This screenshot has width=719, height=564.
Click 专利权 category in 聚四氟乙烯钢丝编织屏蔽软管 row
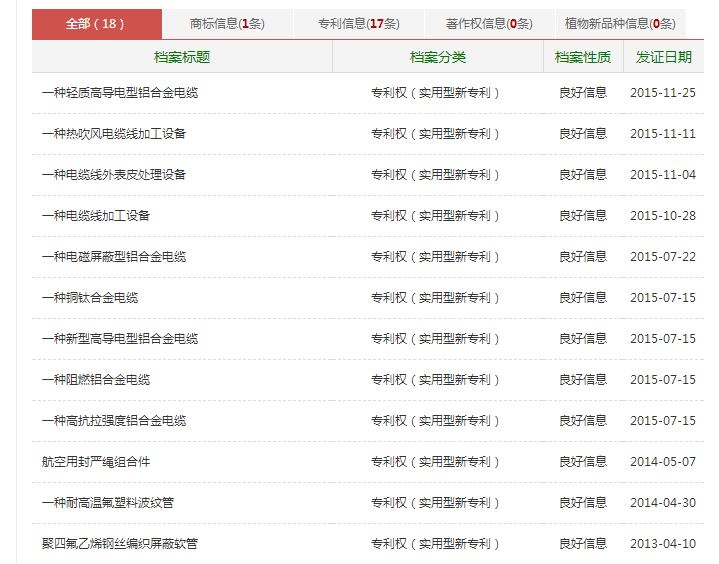435,544
